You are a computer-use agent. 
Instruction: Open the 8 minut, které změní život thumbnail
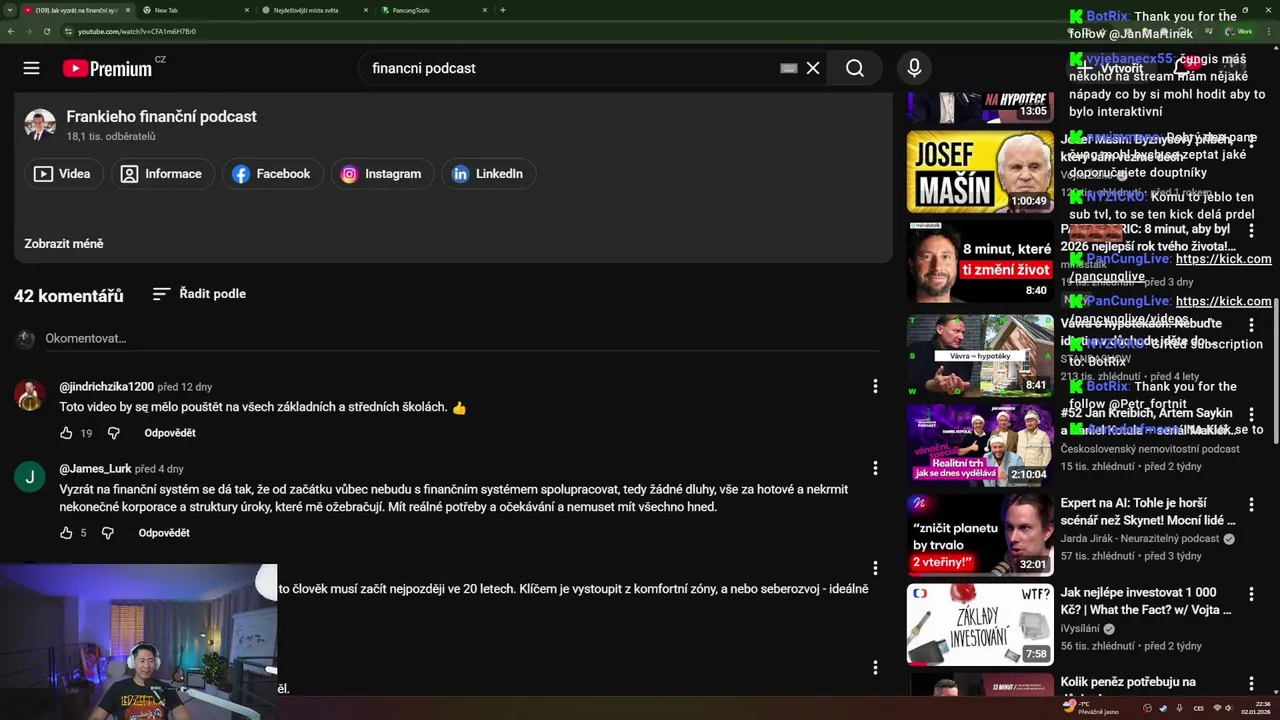(980, 262)
